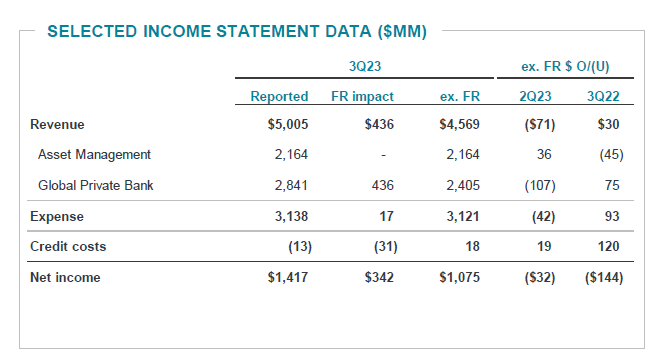Click the ex. FR column header
Image resolution: width=659 pixels, height=361 pixels.
[x=460, y=96]
